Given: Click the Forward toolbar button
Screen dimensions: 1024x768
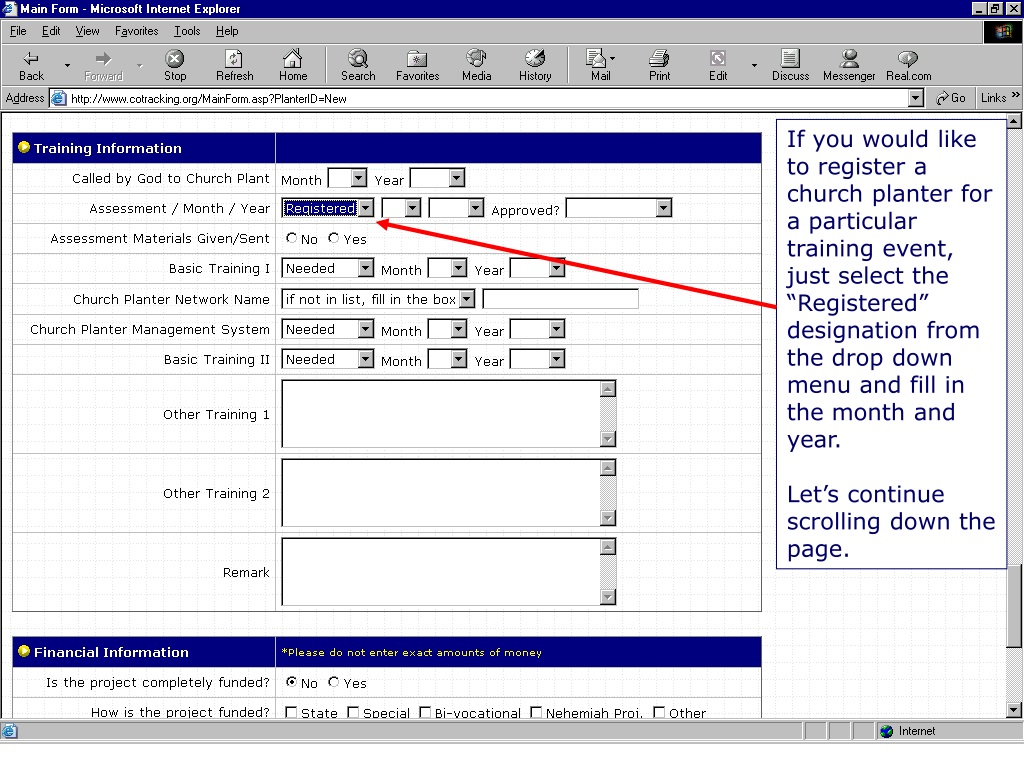Looking at the screenshot, I should pyautogui.click(x=103, y=65).
